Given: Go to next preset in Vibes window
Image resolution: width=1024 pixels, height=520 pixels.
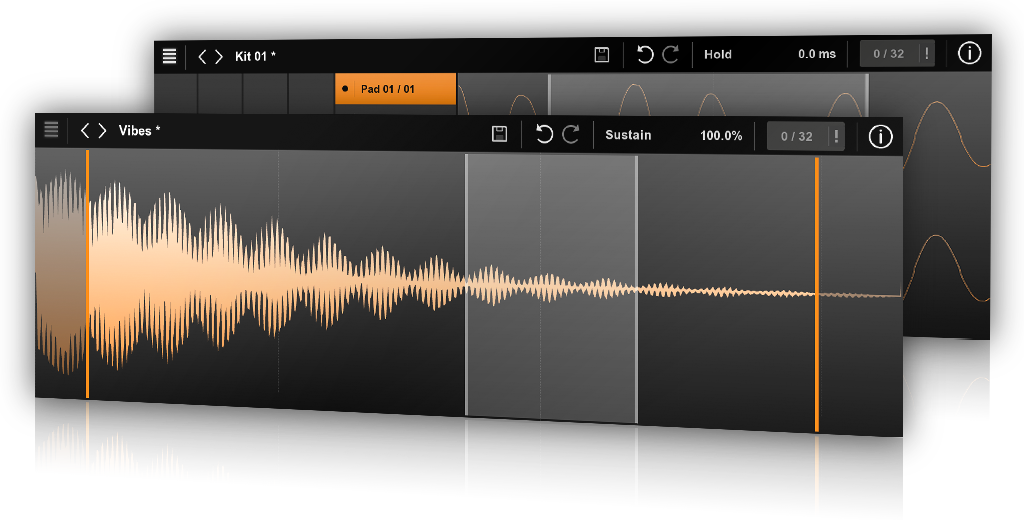Looking at the screenshot, I should click(102, 131).
